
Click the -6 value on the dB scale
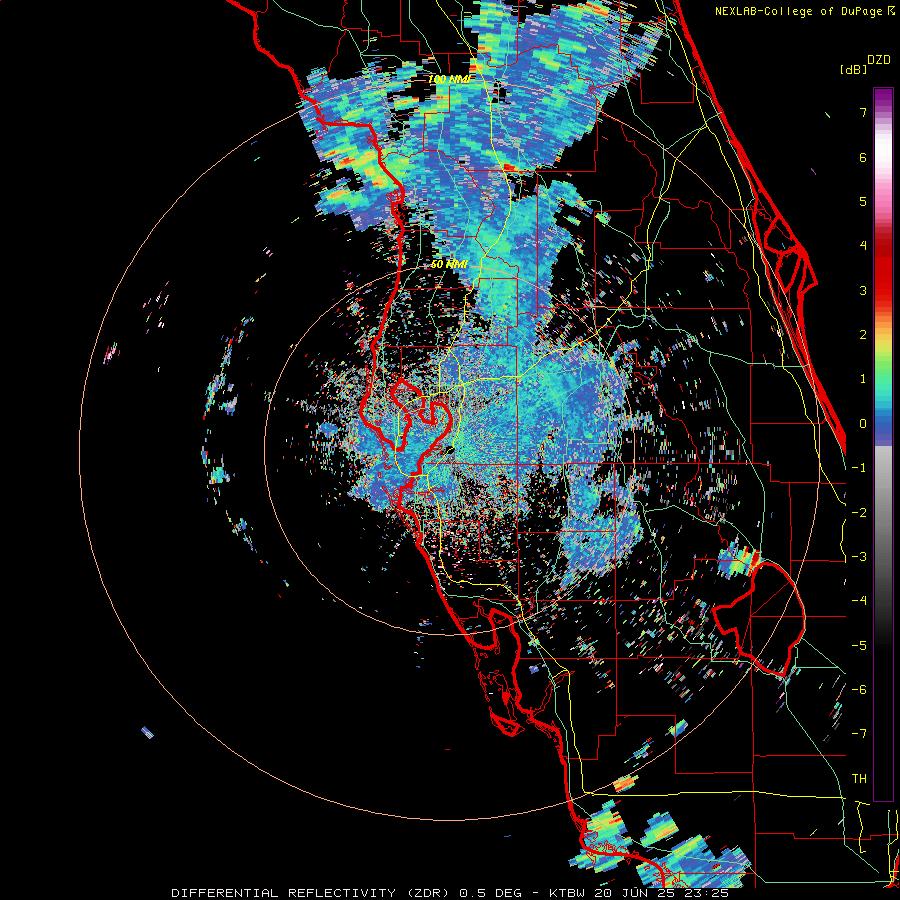859,690
